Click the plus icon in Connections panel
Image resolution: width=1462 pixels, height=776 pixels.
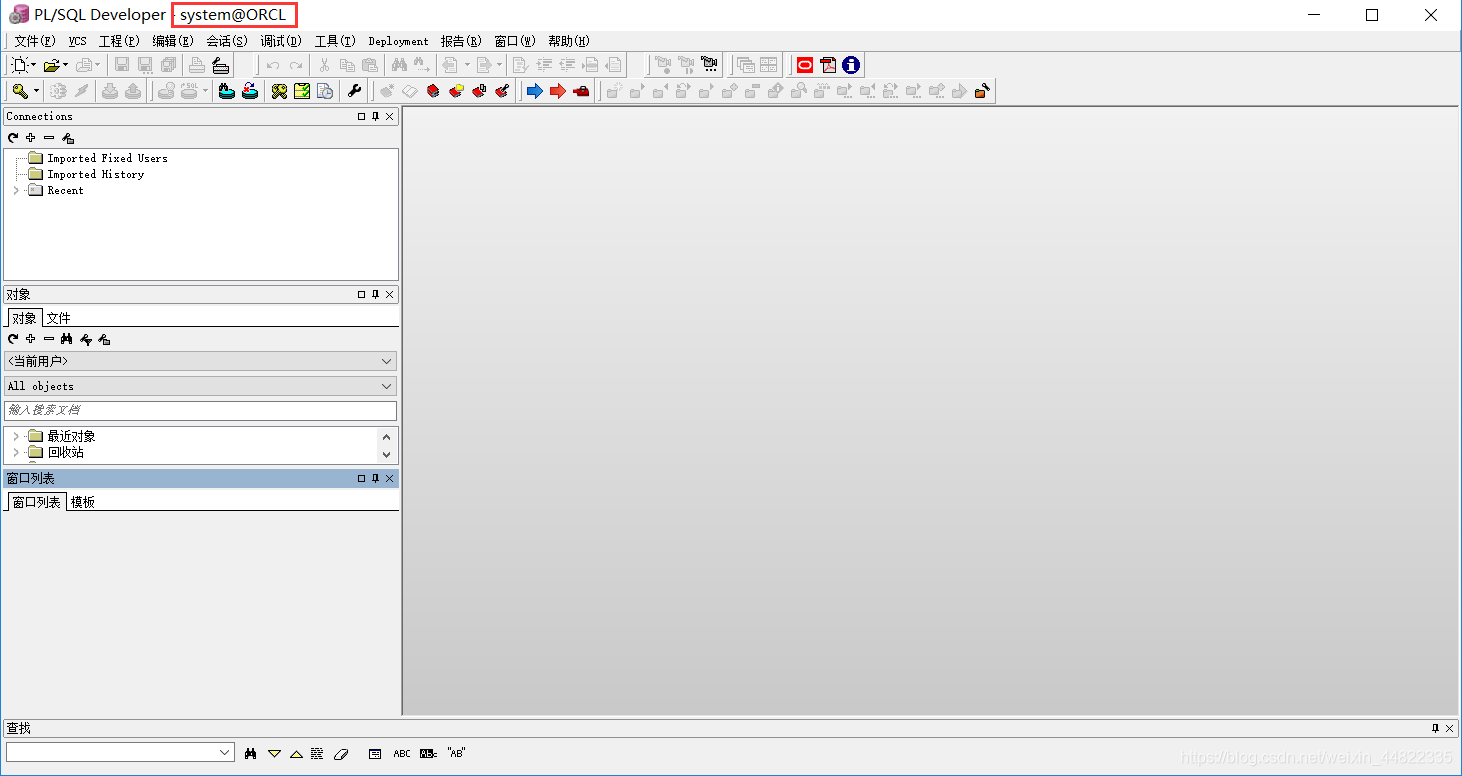31,138
